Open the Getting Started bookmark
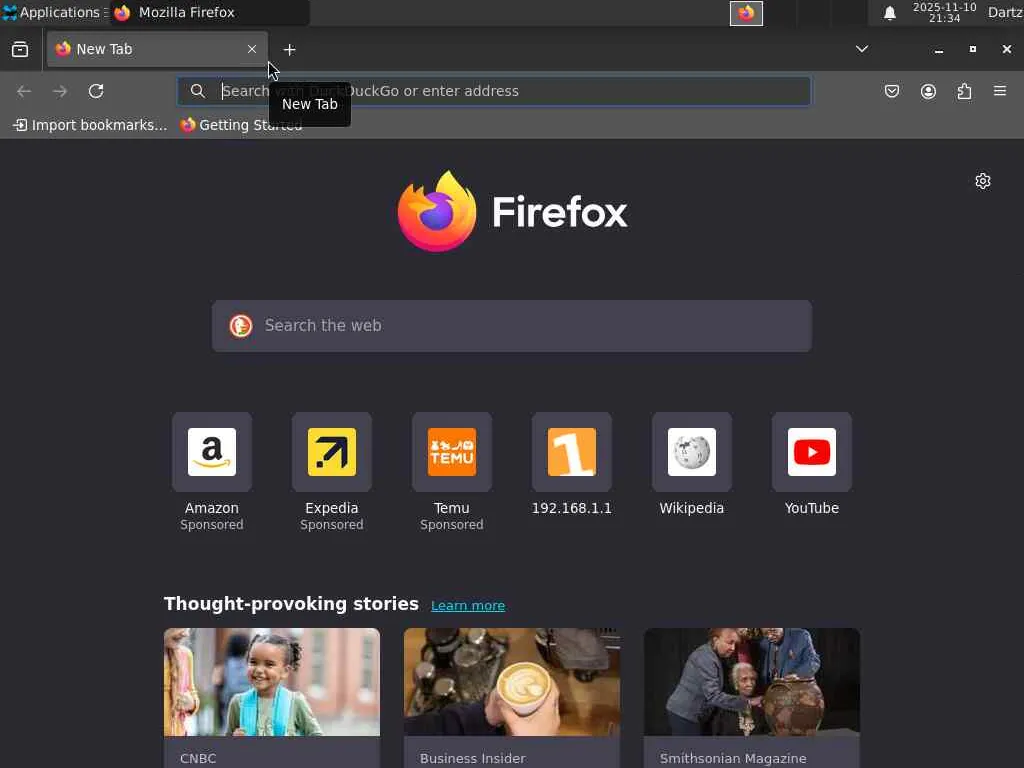 coord(242,125)
